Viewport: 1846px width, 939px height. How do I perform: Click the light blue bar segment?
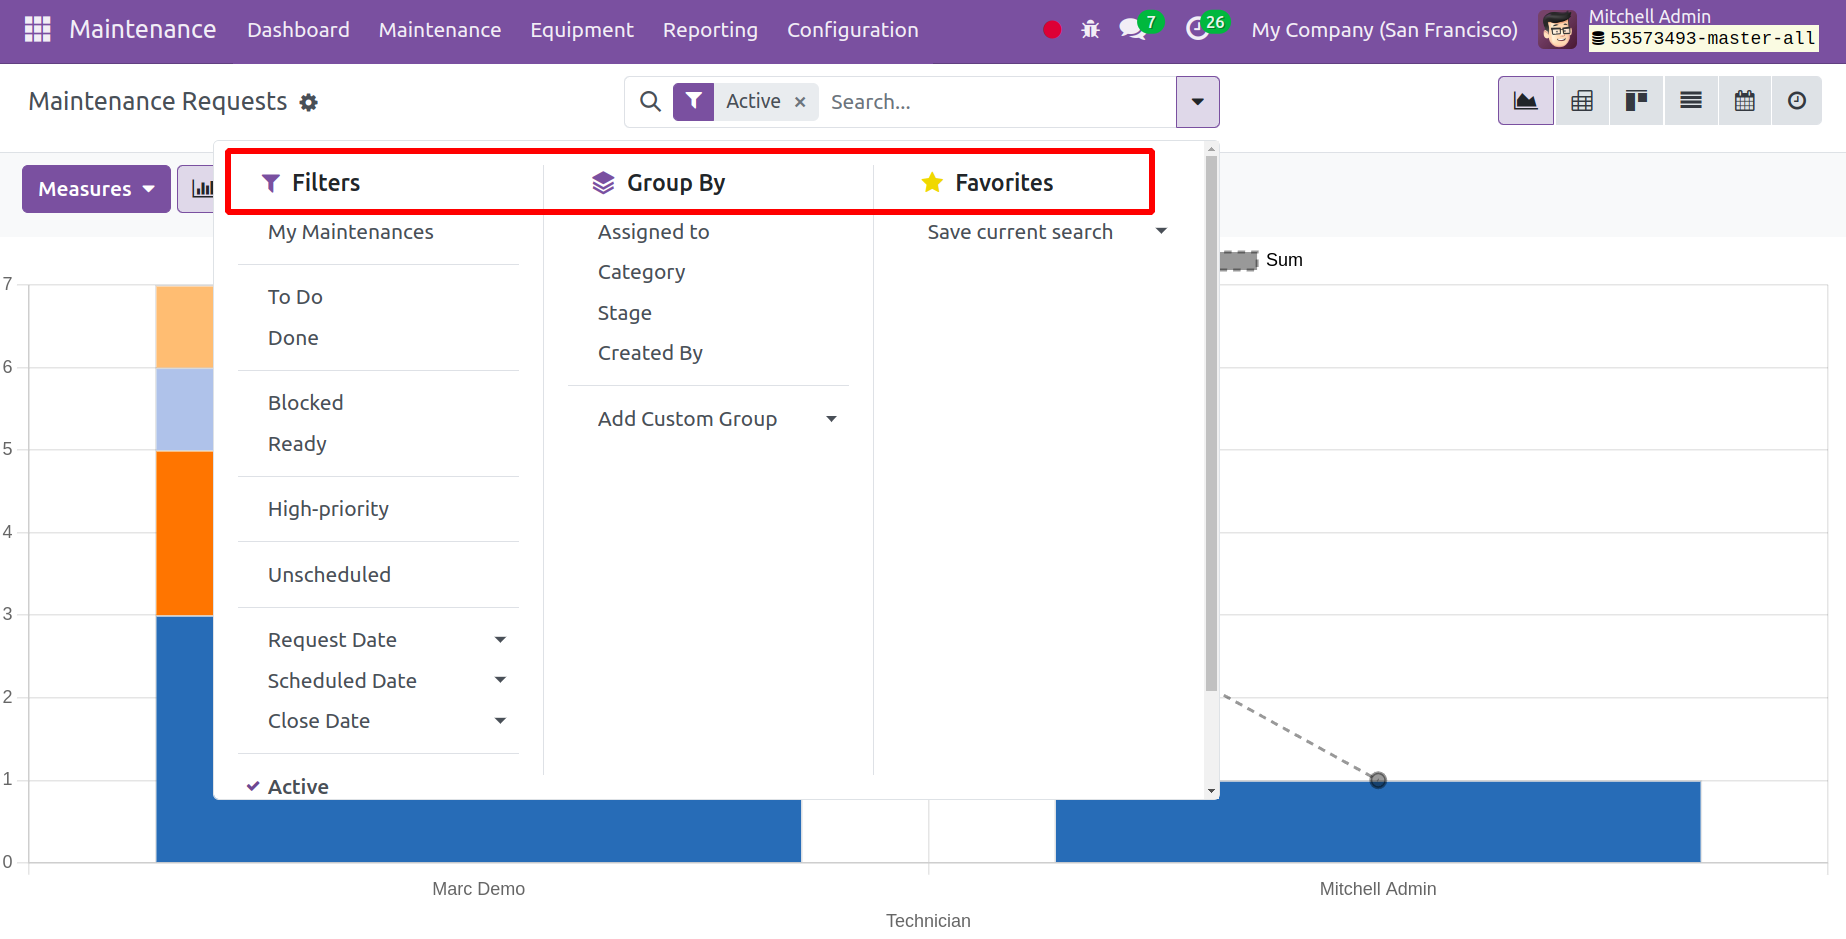click(x=185, y=410)
